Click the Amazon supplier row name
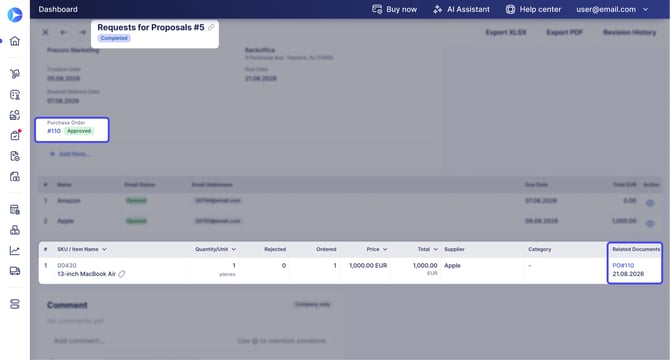Screen dimensions: 670x360 point(69,200)
